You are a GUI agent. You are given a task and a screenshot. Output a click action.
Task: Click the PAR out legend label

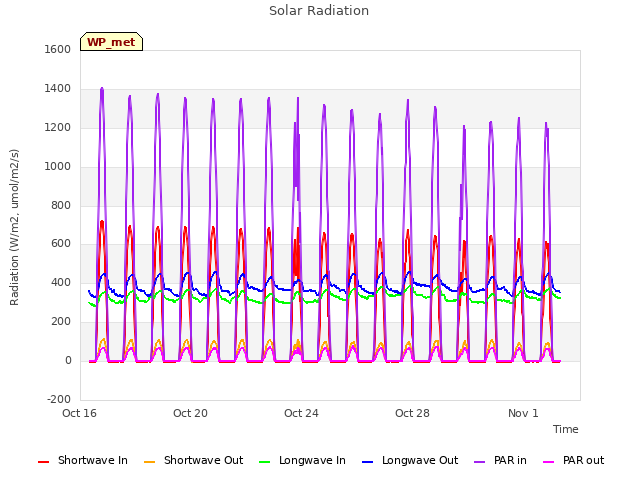click(x=583, y=460)
